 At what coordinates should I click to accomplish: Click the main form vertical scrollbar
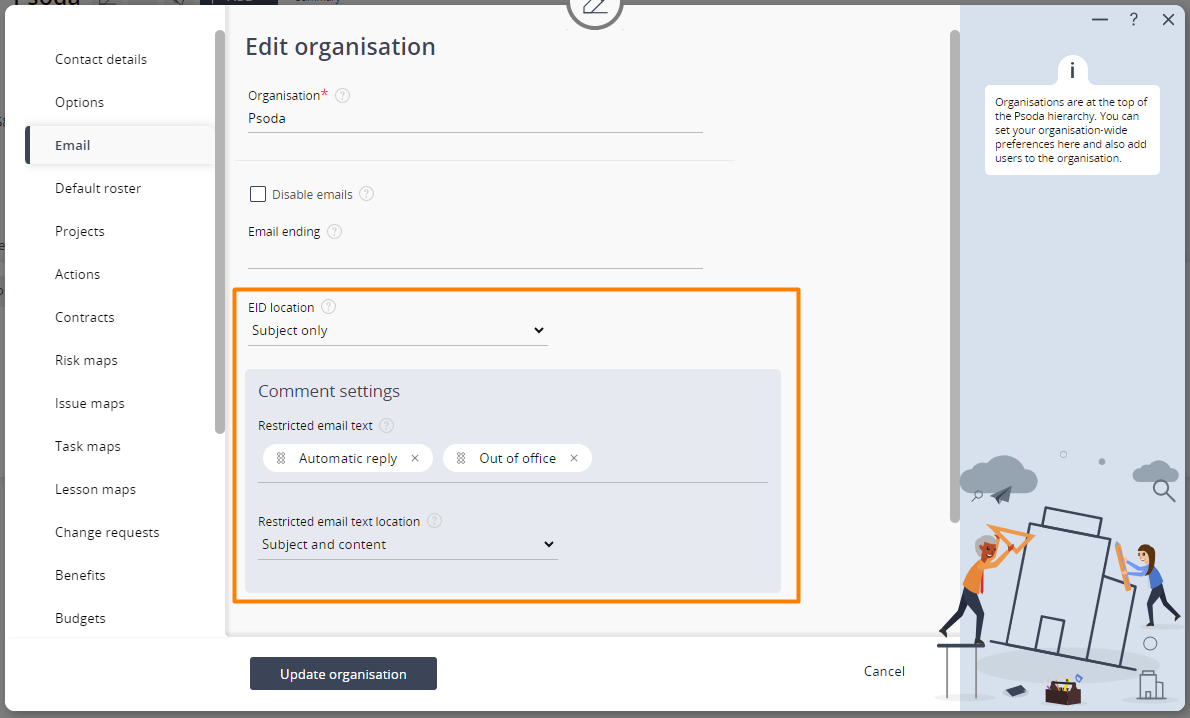[x=955, y=276]
